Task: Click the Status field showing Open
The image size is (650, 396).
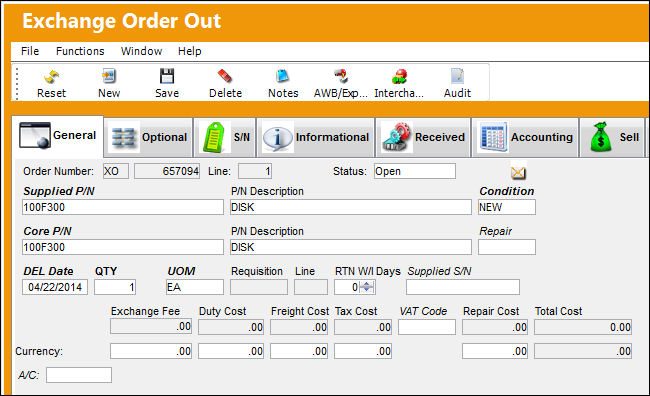Action: 415,171
